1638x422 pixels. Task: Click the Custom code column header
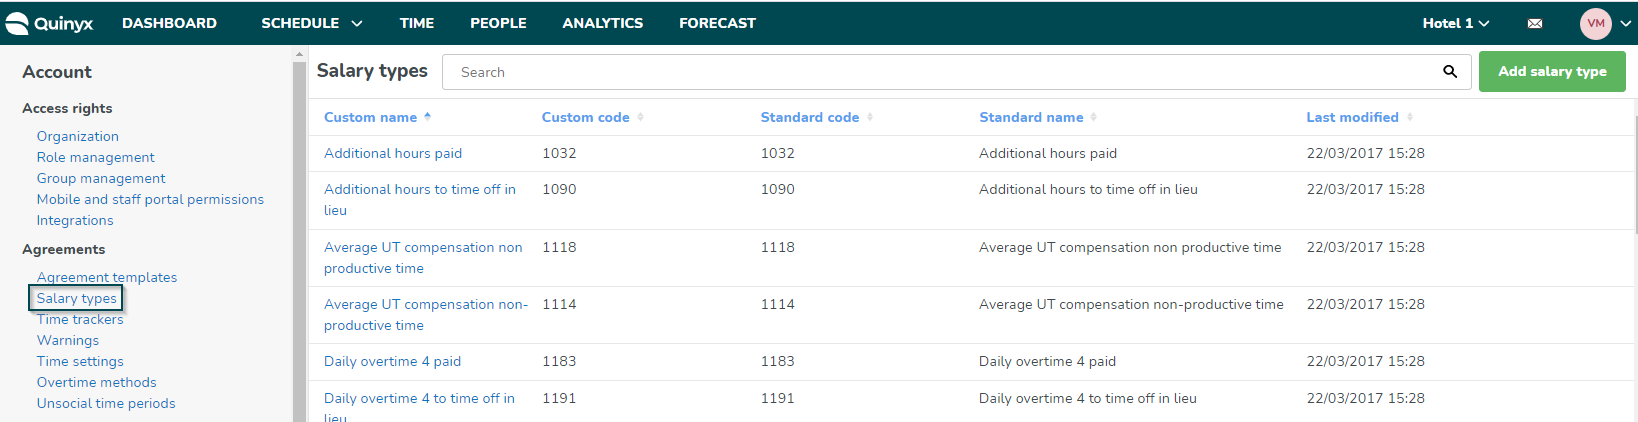coord(585,117)
